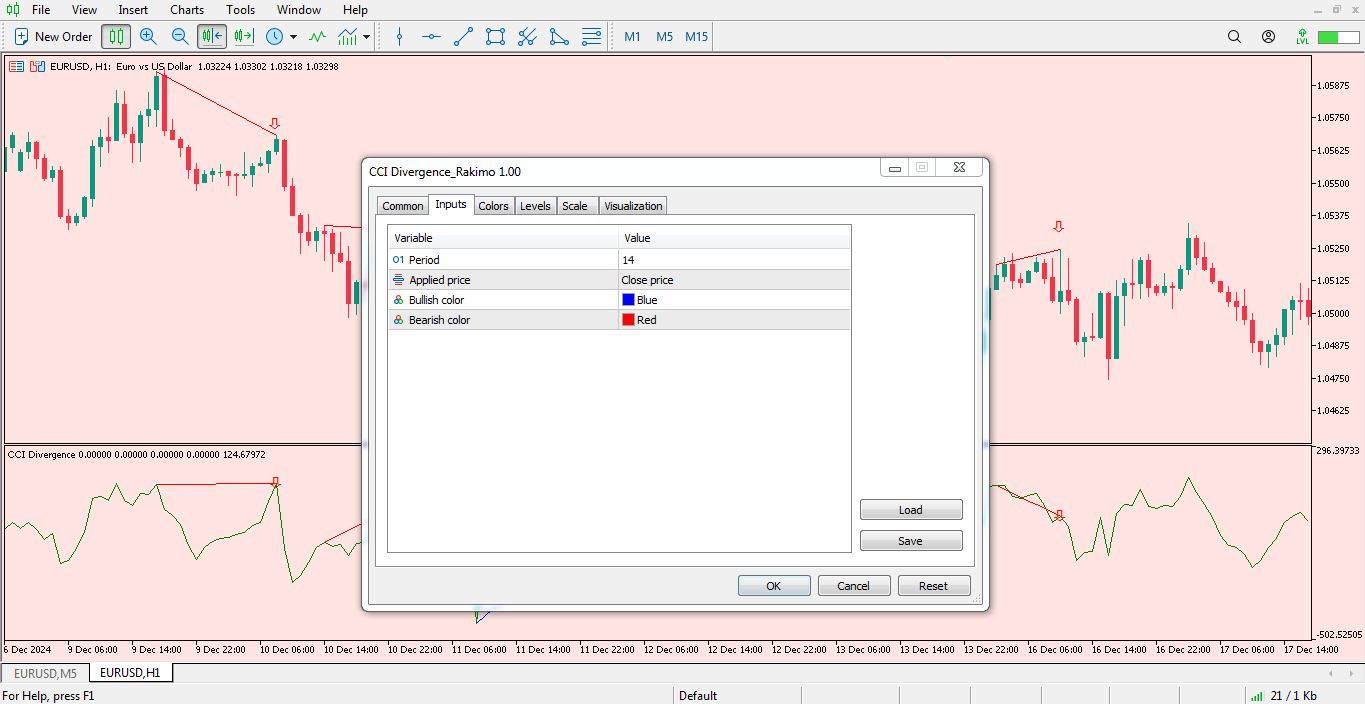Viewport: 1365px width, 704px height.
Task: Click the Cancel button
Action: point(854,586)
